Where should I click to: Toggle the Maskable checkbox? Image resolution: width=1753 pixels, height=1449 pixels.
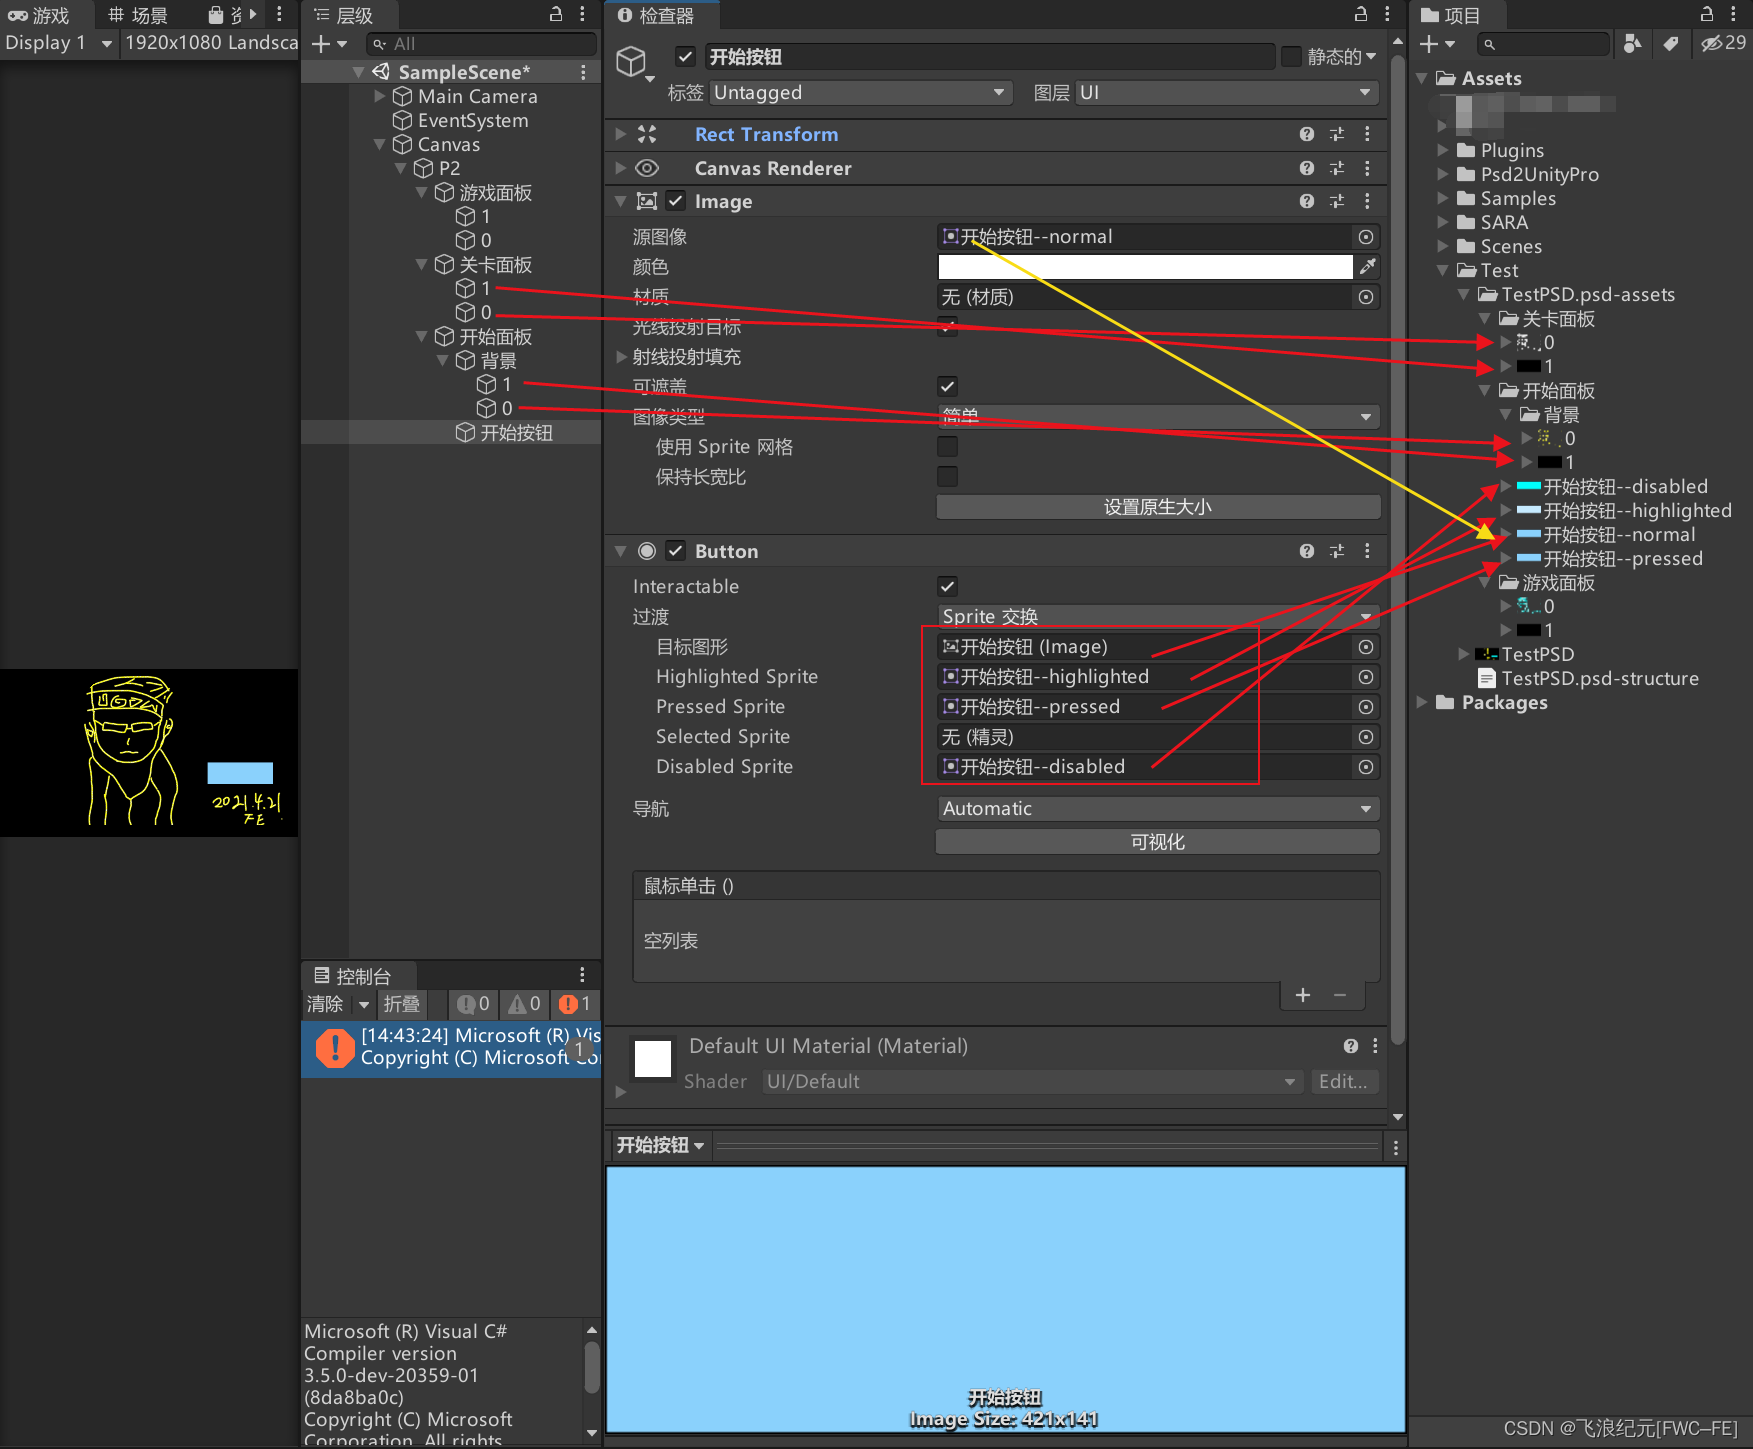tap(948, 386)
